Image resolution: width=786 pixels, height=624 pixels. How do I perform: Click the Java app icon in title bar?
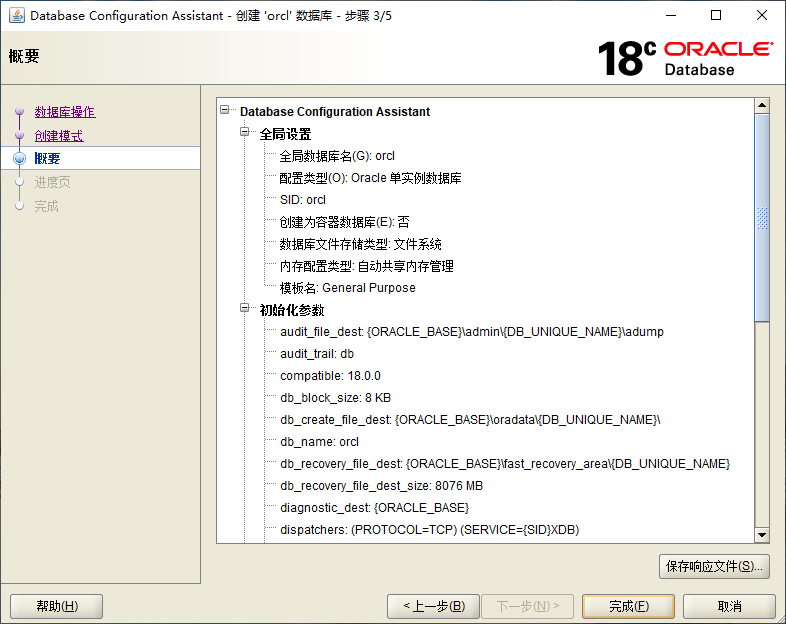click(16, 16)
